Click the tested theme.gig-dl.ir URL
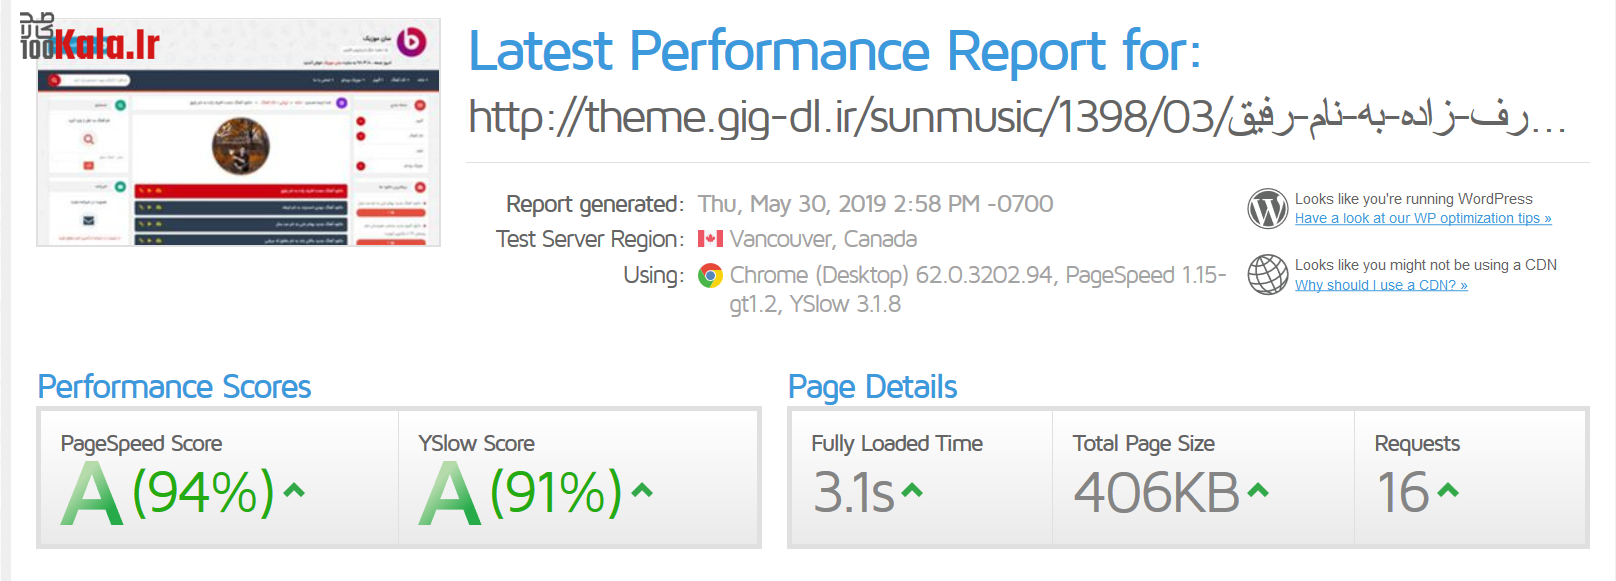Screen dimensions: 1616x581 tap(1015, 118)
